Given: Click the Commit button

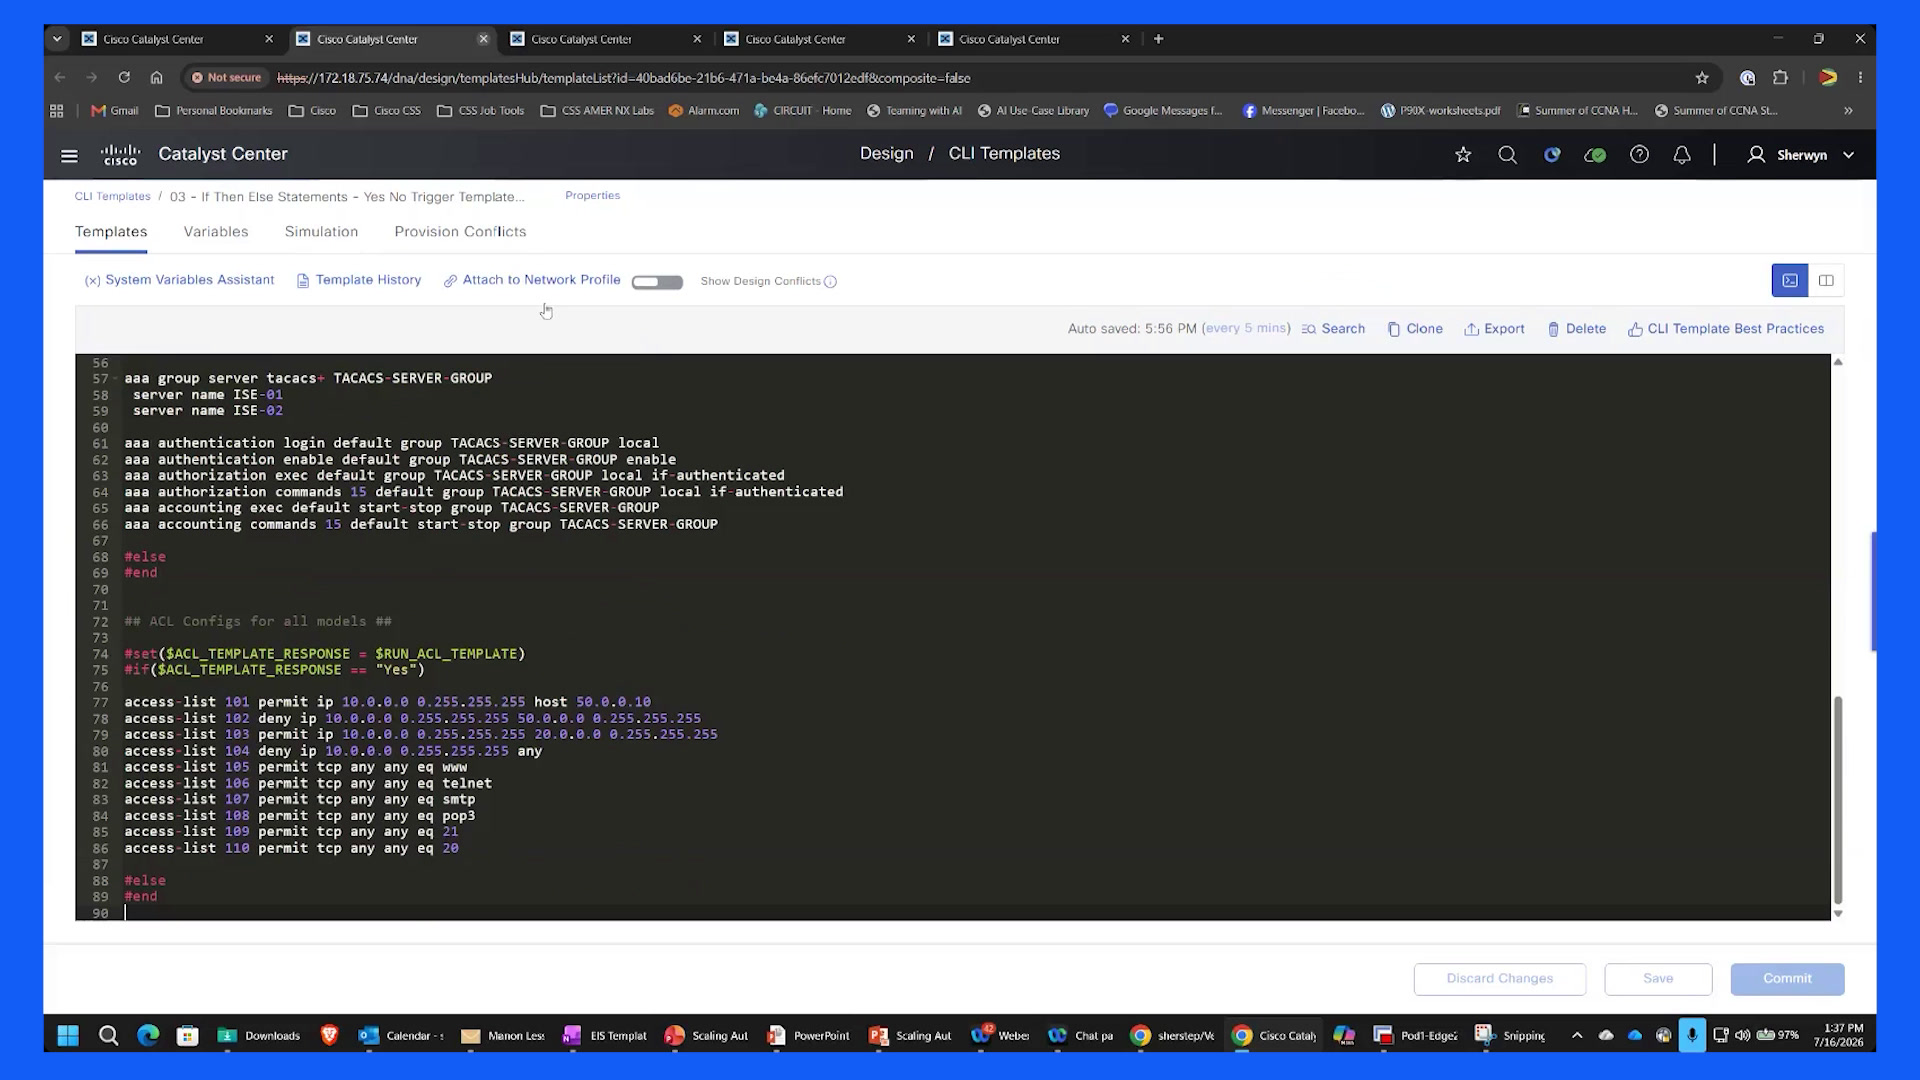Looking at the screenshot, I should [x=1787, y=979].
